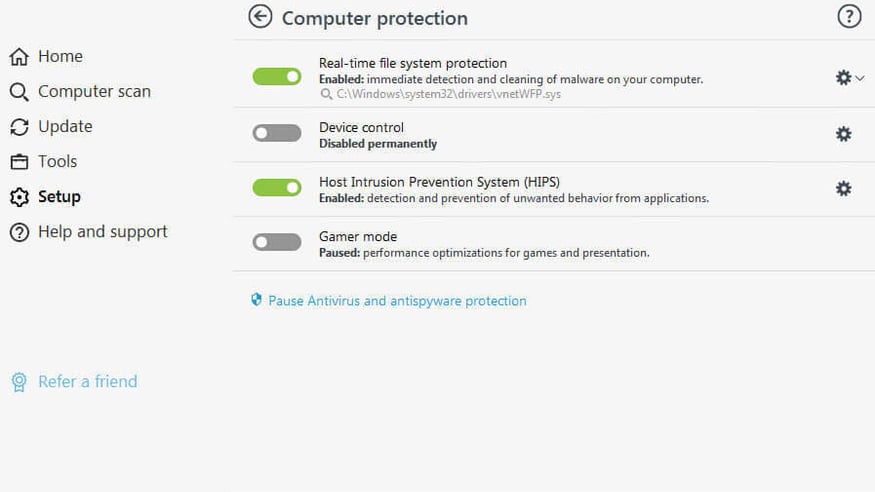Click the Refer a friend ribbon icon
This screenshot has width=875, height=492.
[x=19, y=382]
